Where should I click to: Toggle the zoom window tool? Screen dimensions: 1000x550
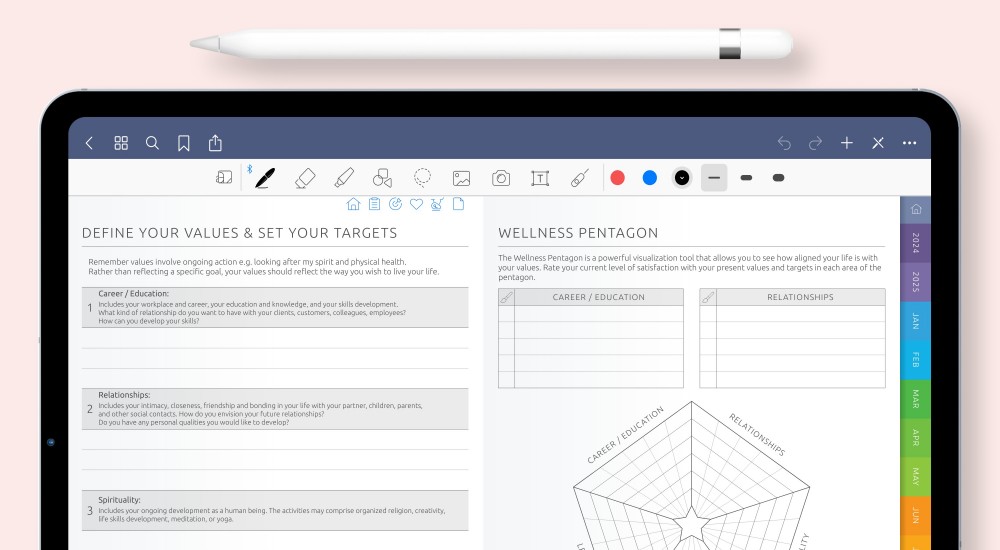coord(224,177)
